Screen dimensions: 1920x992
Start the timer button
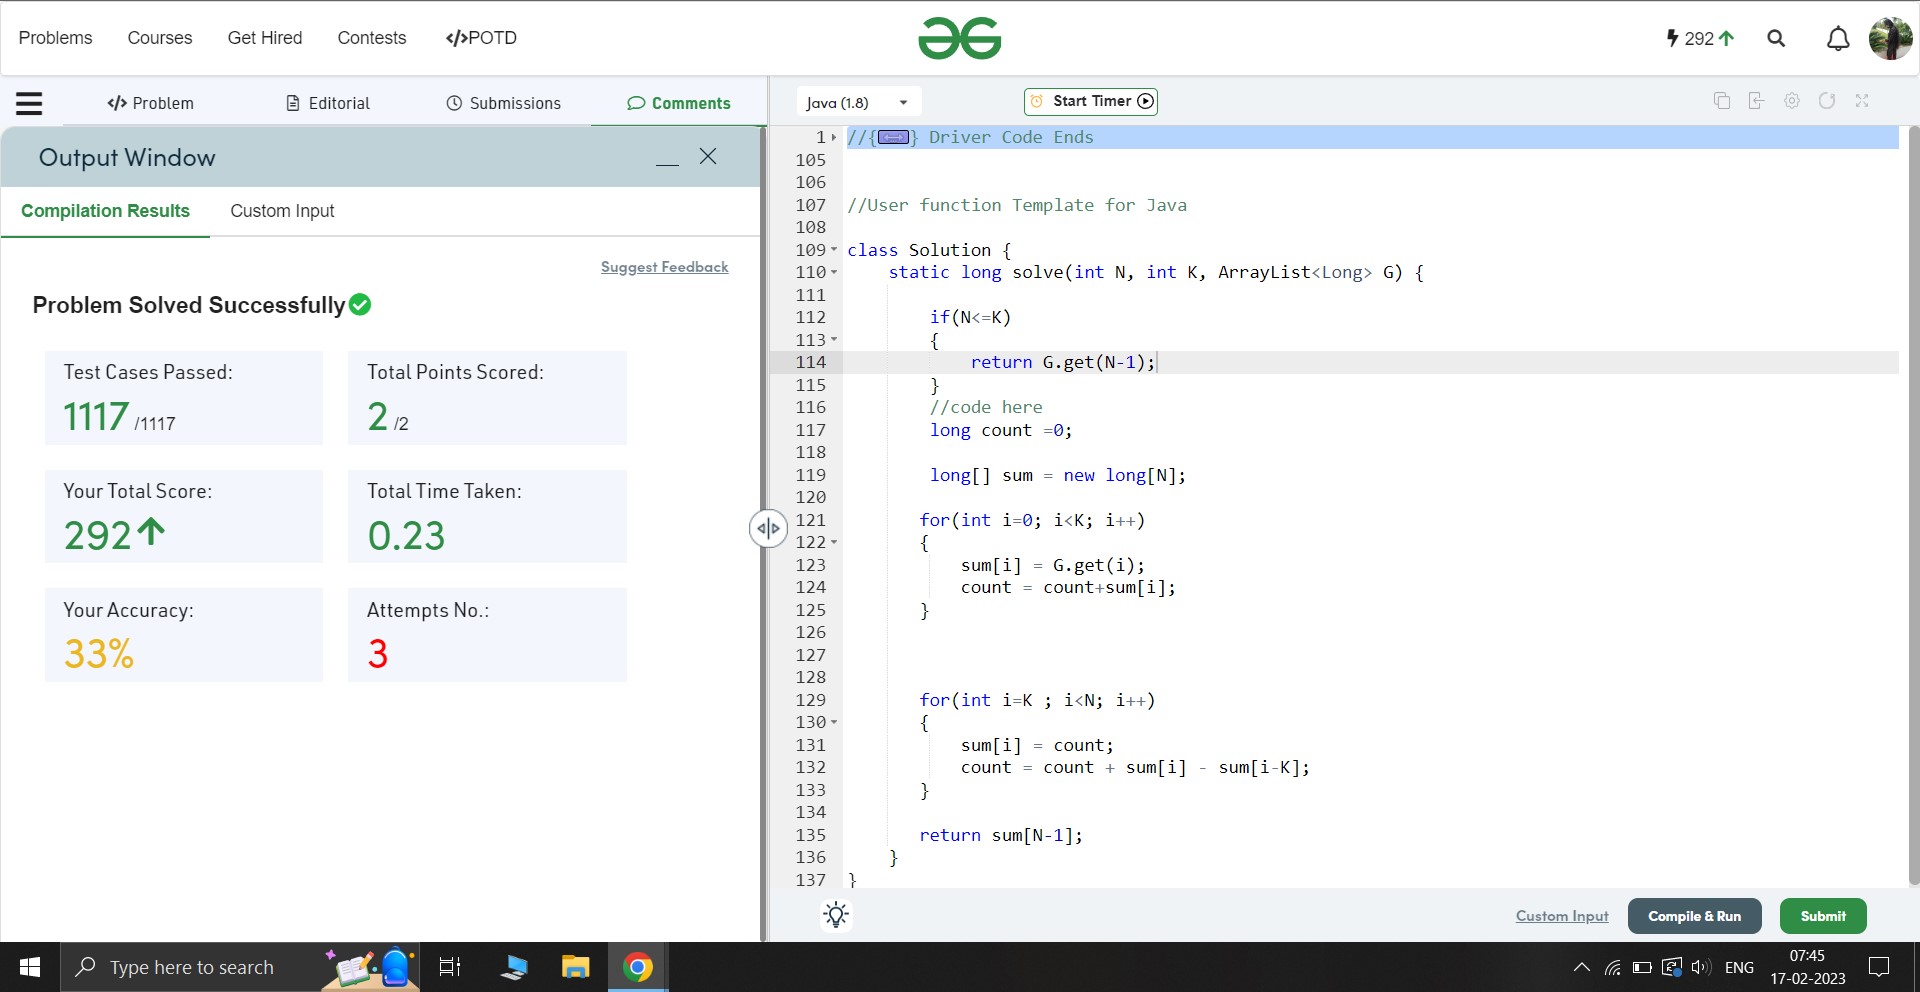pyautogui.click(x=1091, y=101)
